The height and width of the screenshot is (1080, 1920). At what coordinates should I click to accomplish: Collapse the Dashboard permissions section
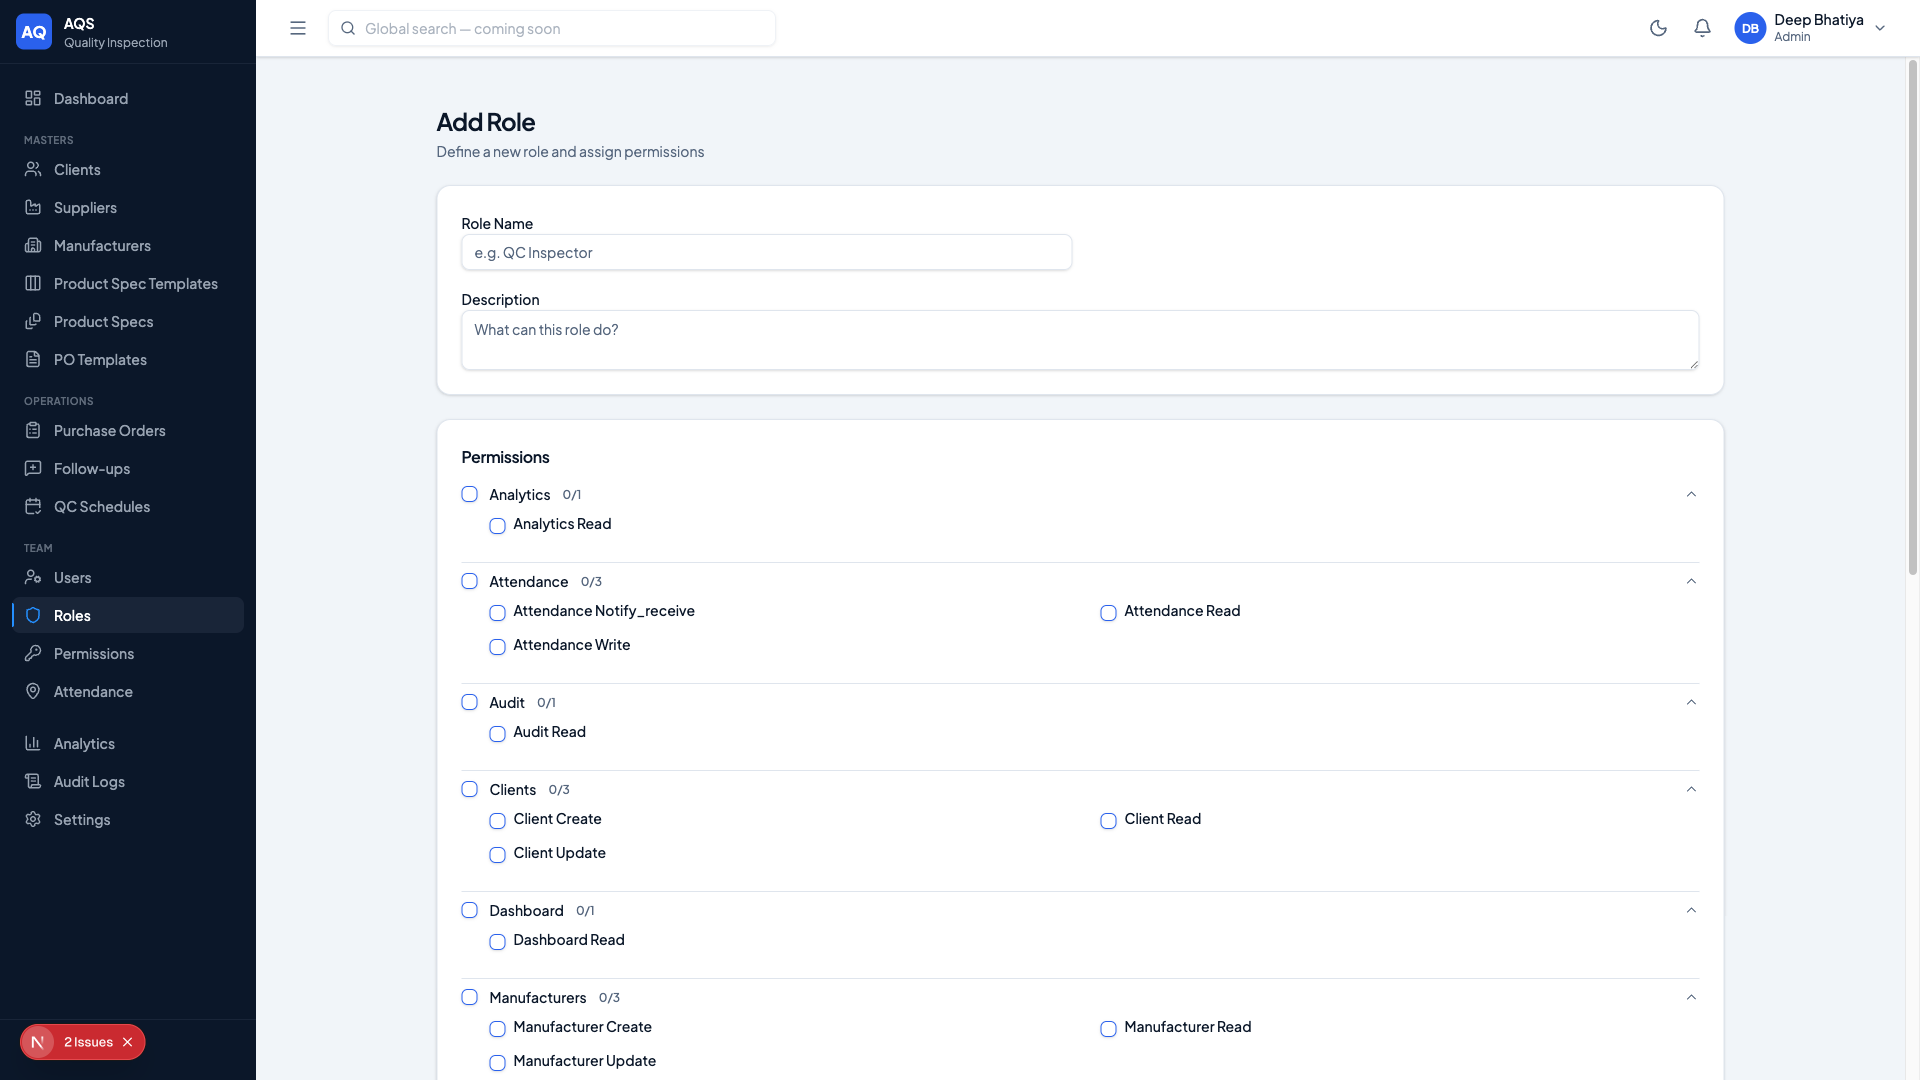(1691, 910)
